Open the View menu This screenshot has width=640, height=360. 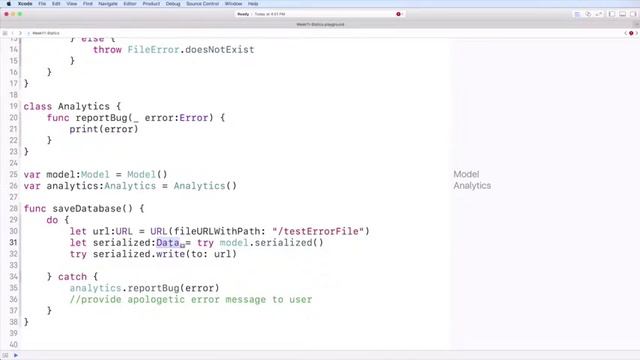pos(71,4)
